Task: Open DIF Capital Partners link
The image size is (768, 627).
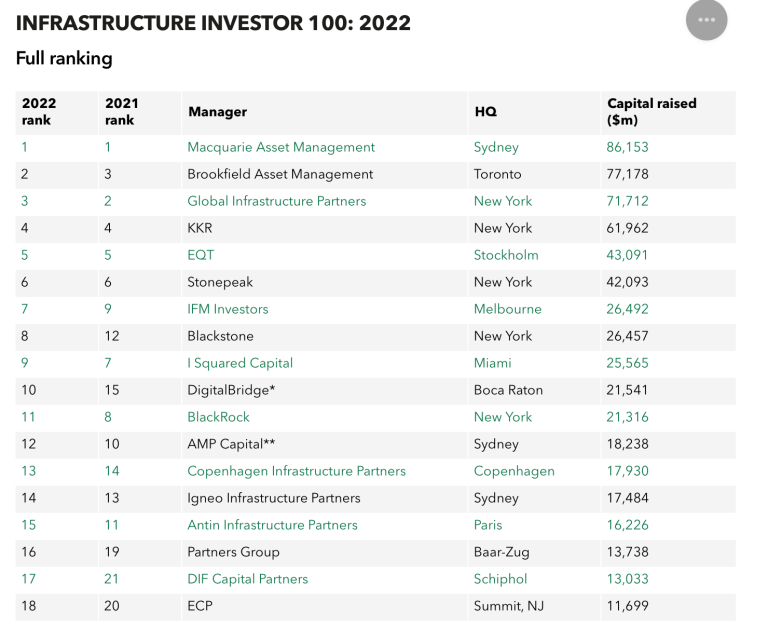Action: [247, 579]
